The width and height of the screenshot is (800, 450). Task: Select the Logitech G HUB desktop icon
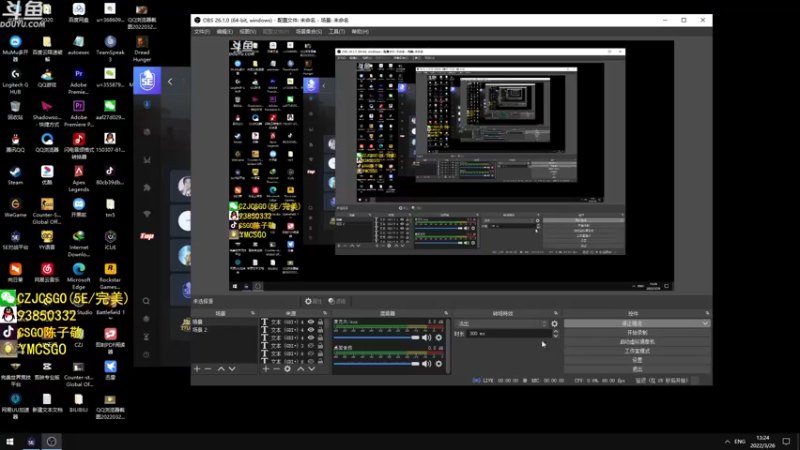click(15, 81)
